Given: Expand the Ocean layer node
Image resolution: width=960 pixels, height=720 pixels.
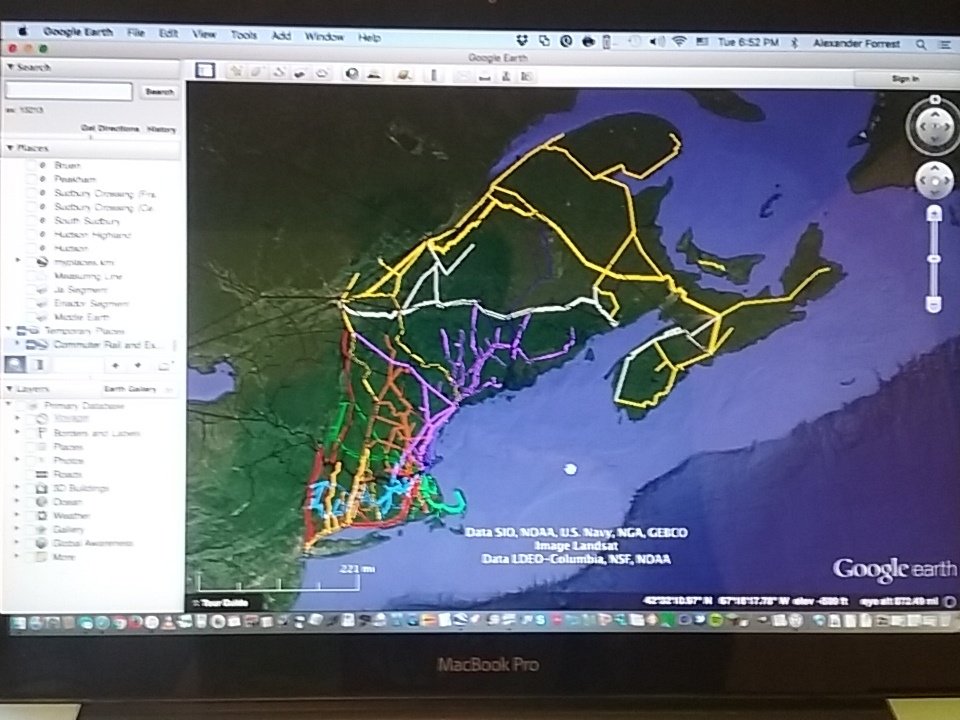Looking at the screenshot, I should click(x=17, y=501).
